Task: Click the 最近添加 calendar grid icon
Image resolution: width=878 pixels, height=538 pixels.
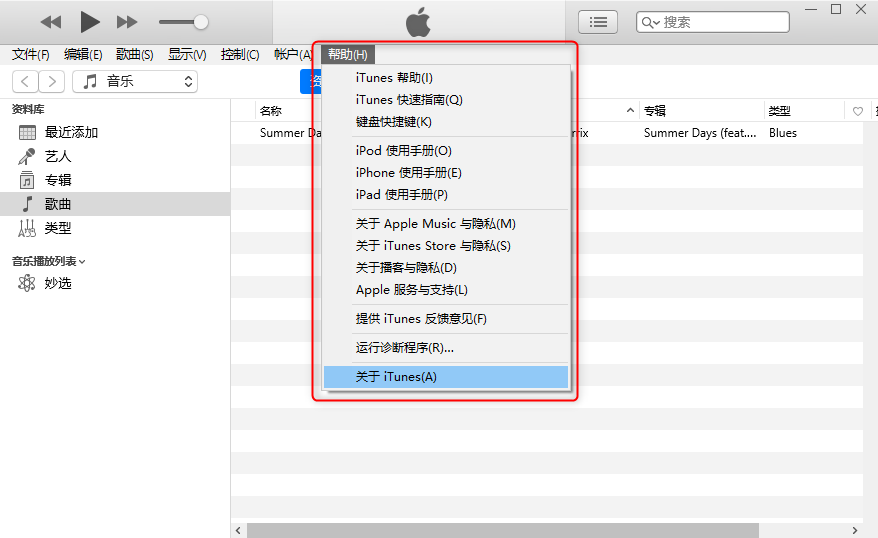Action: click(x=27, y=133)
